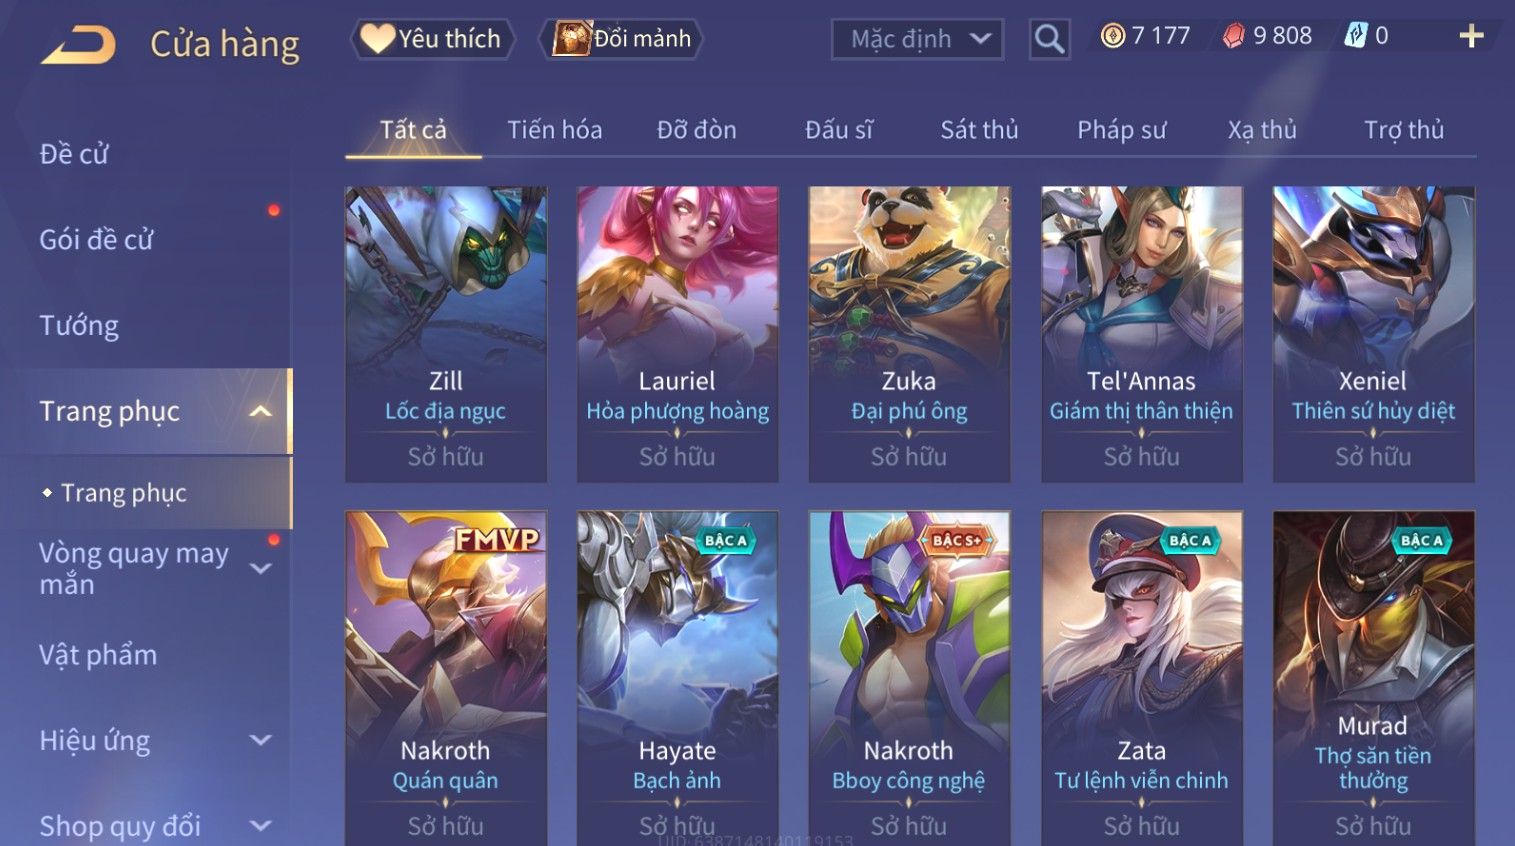Open the Gói đề cử sidebar item
1515x846 pixels.
[96, 240]
